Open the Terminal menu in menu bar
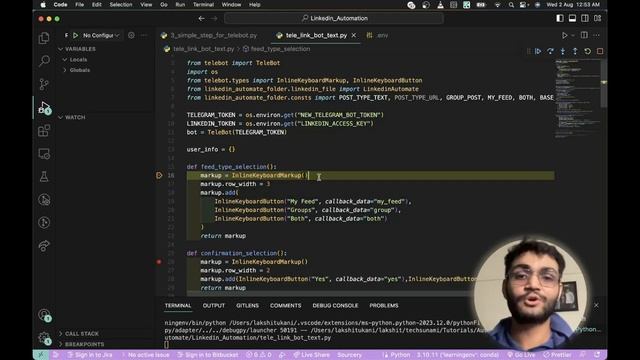Image resolution: width=640 pixels, height=360 pixels. pyautogui.click(x=203, y=5)
